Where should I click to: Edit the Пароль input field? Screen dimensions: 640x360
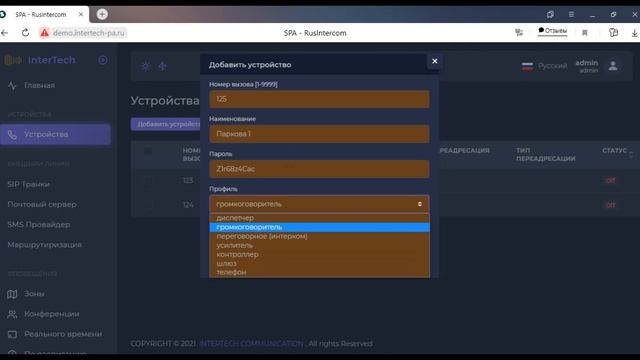319,169
